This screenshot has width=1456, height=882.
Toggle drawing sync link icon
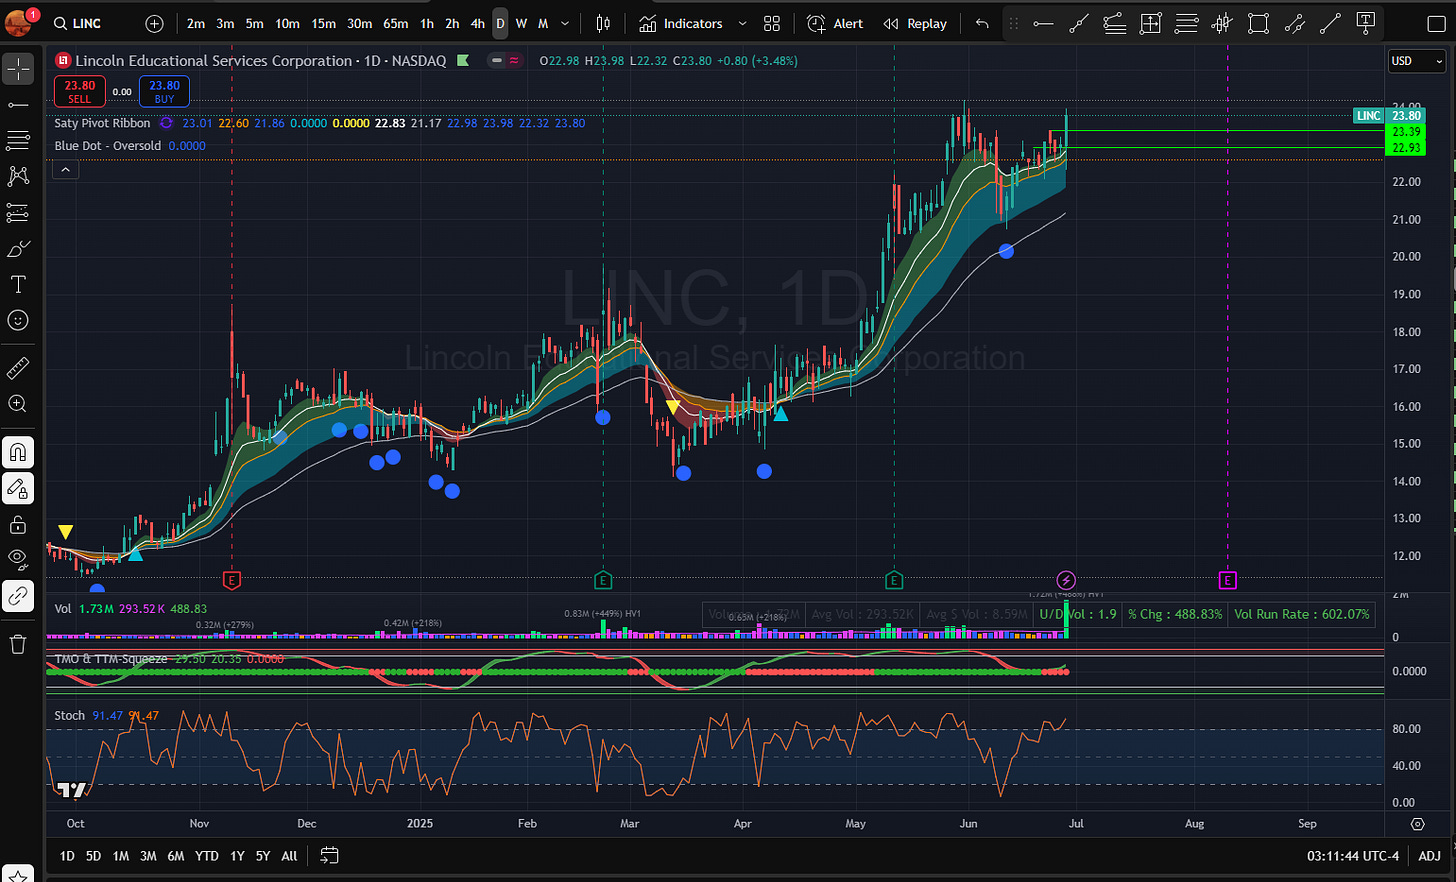pyautogui.click(x=18, y=596)
